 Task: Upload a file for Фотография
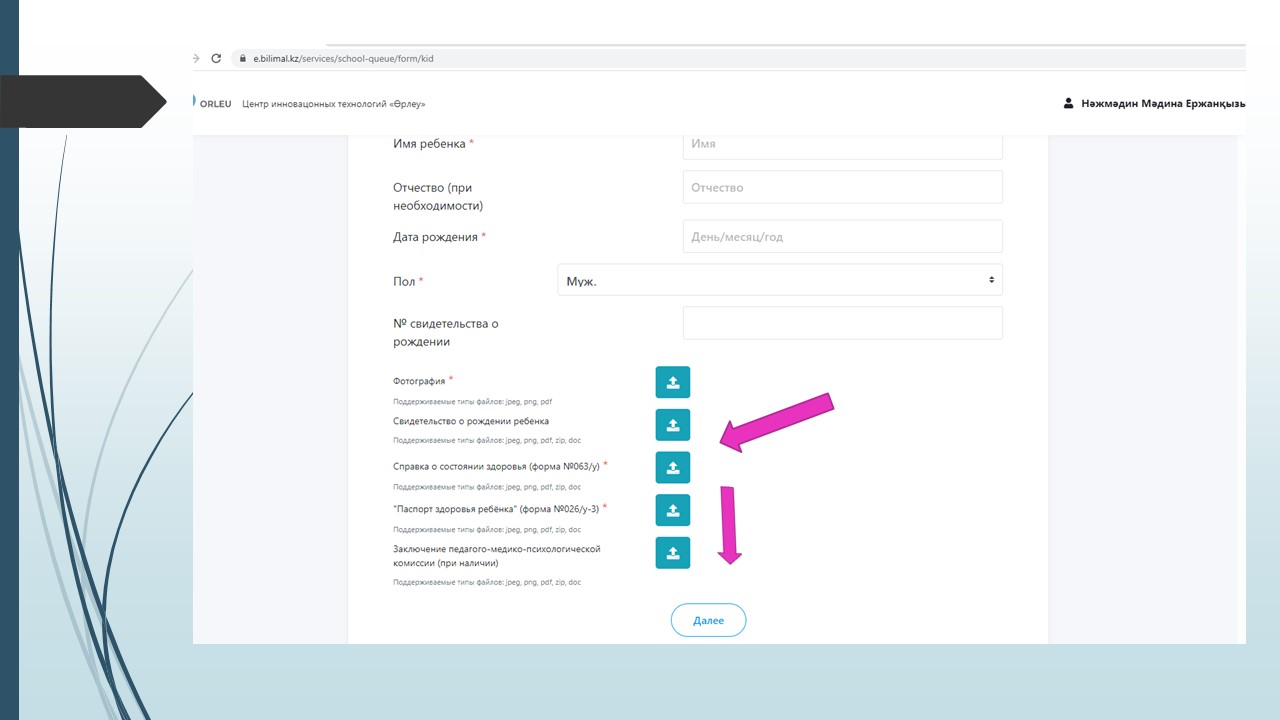point(672,382)
